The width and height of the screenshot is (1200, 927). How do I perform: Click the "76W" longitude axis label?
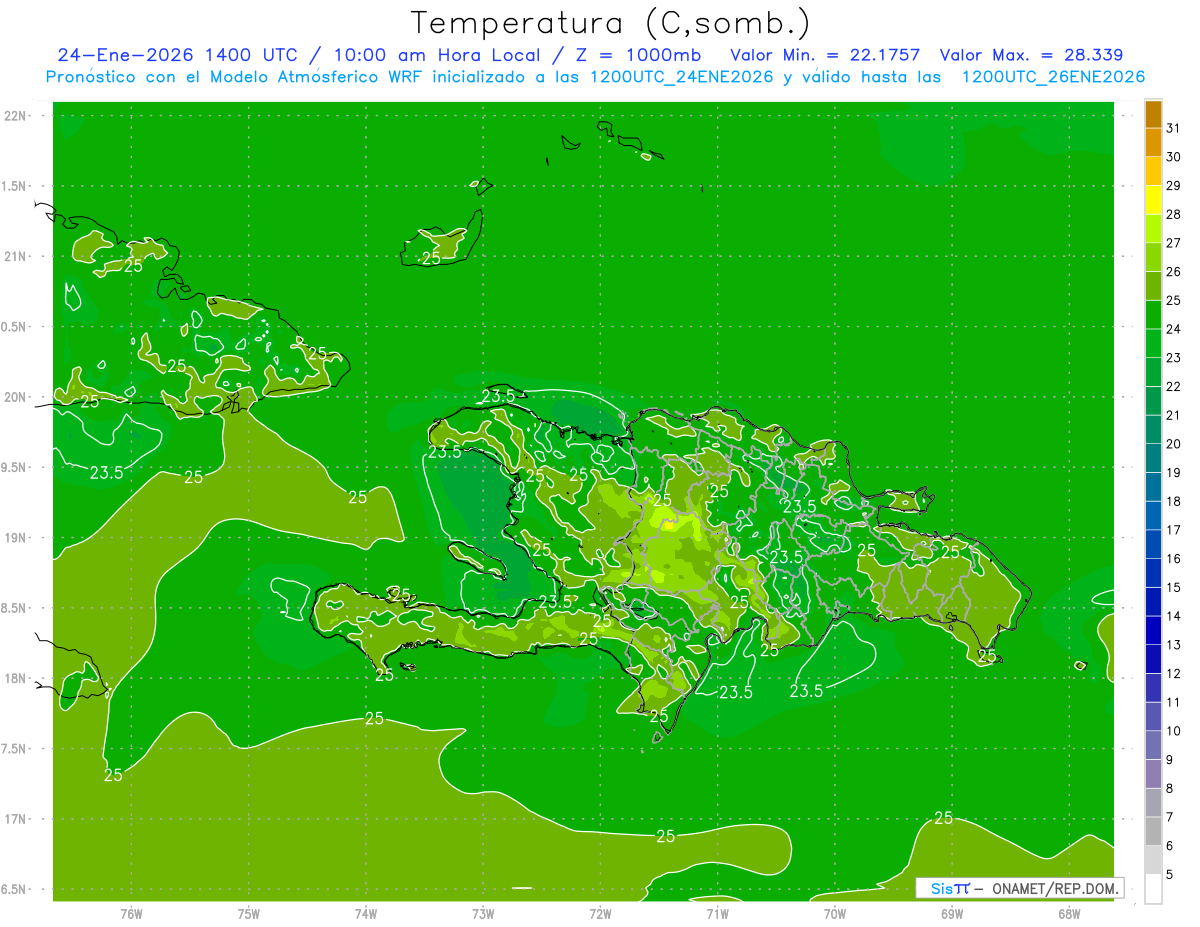point(131,914)
